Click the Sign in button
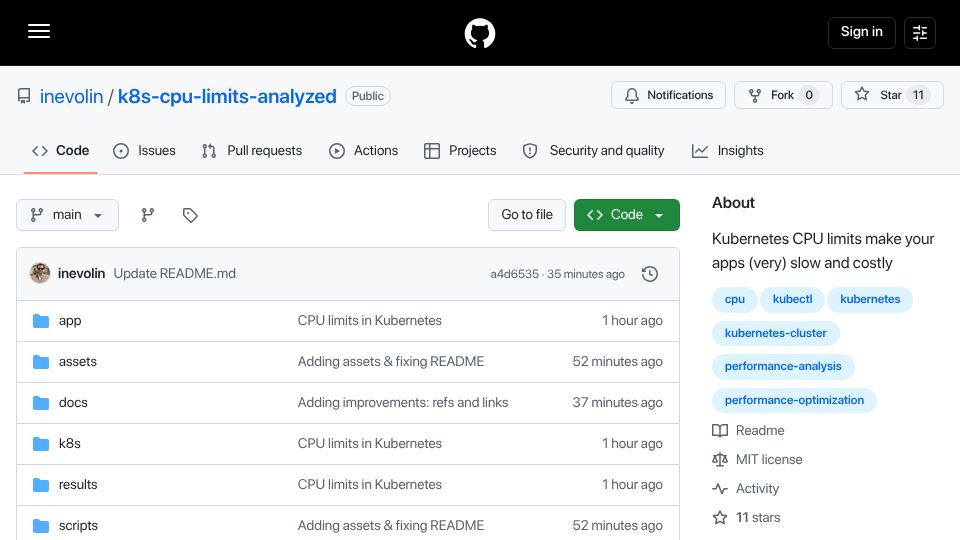This screenshot has width=960, height=540. point(861,32)
